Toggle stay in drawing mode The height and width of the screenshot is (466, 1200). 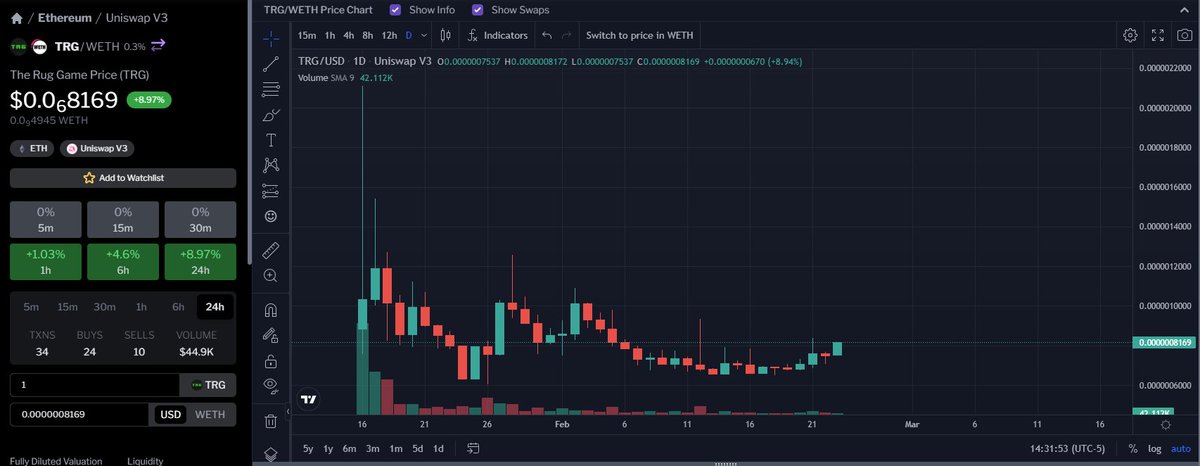tap(271, 335)
